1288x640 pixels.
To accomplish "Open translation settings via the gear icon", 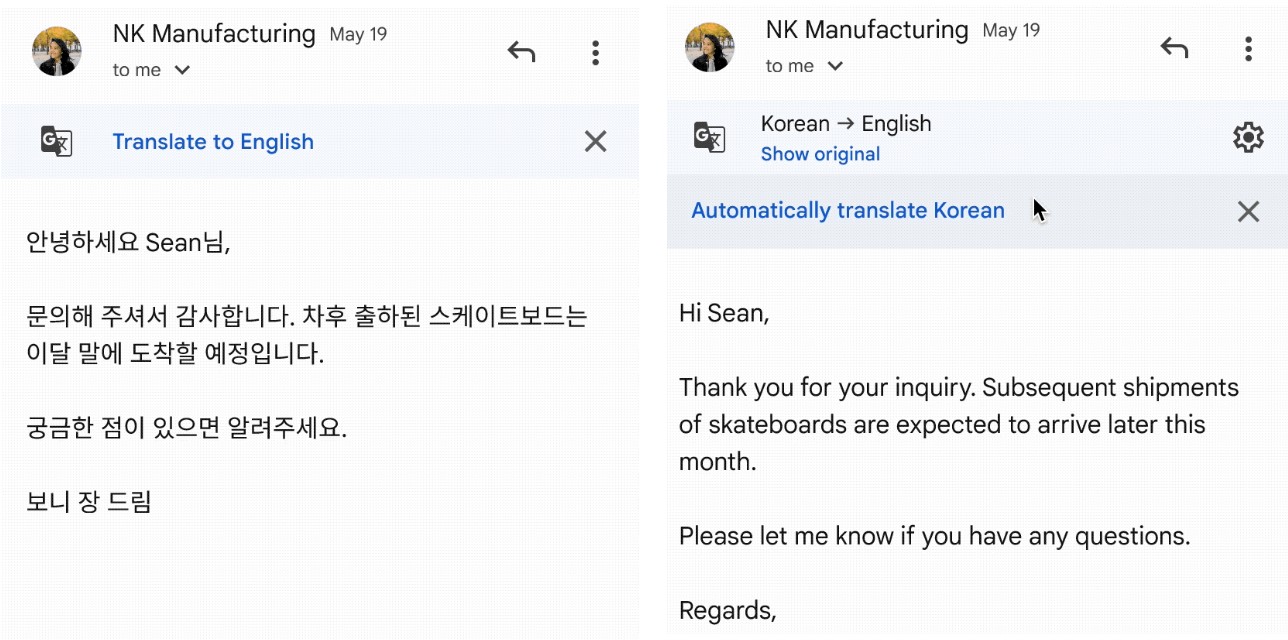I will (1248, 137).
